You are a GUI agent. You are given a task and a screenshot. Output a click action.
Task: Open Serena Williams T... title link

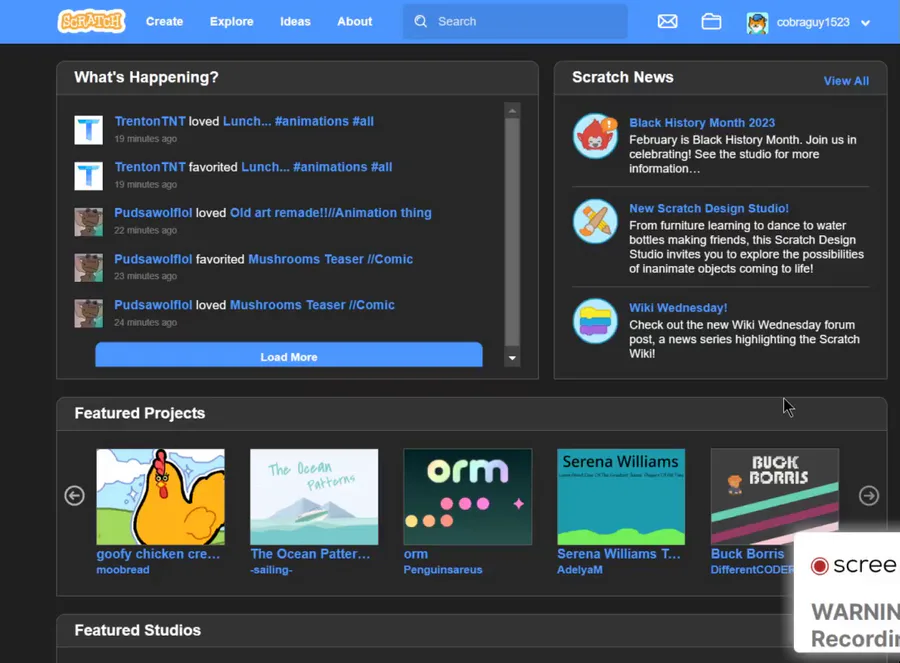tap(619, 554)
